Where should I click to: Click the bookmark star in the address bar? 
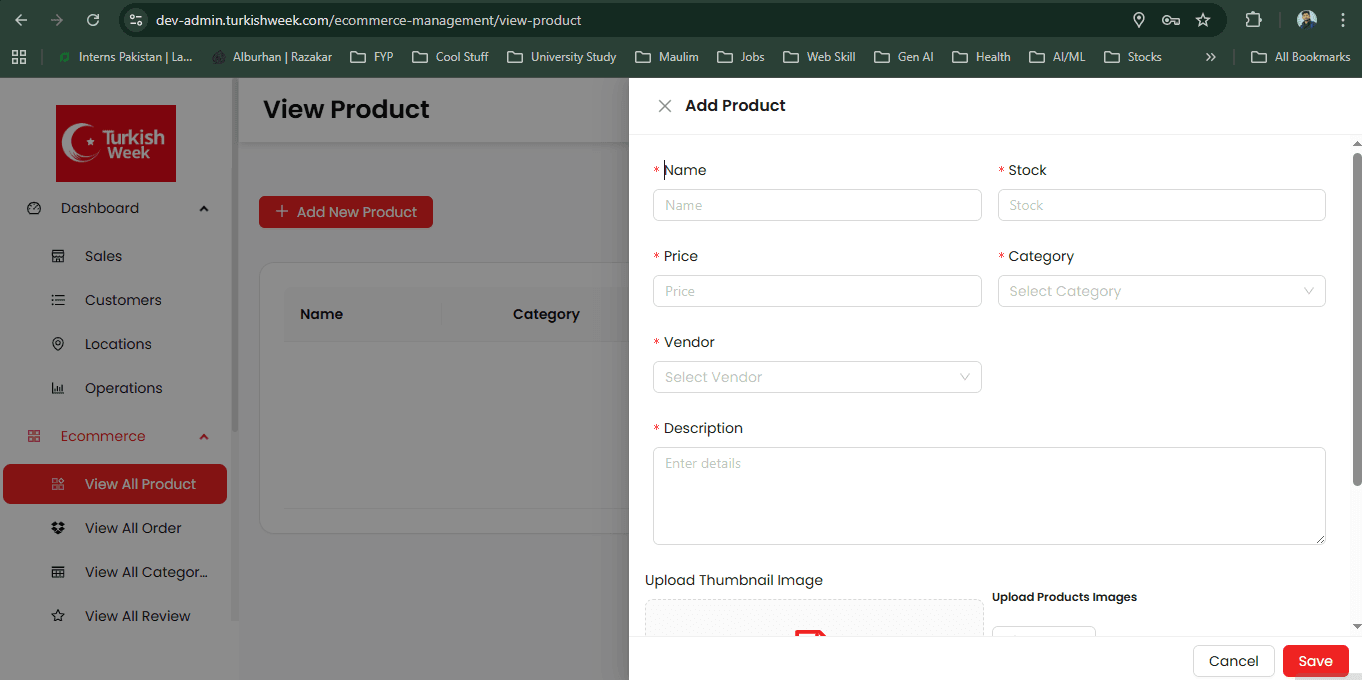1203,19
